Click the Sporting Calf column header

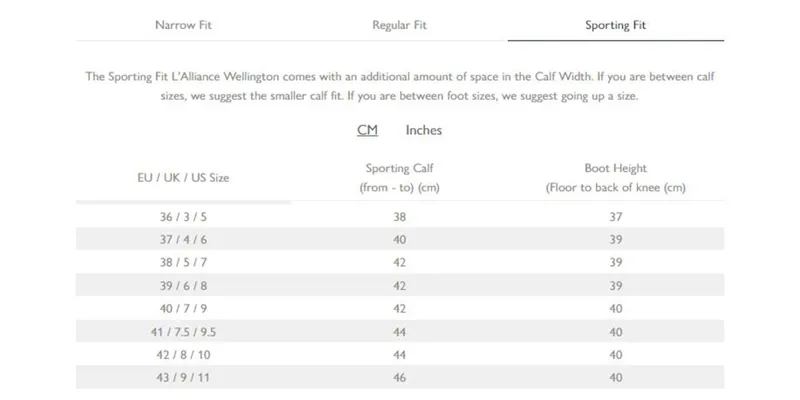tap(399, 178)
